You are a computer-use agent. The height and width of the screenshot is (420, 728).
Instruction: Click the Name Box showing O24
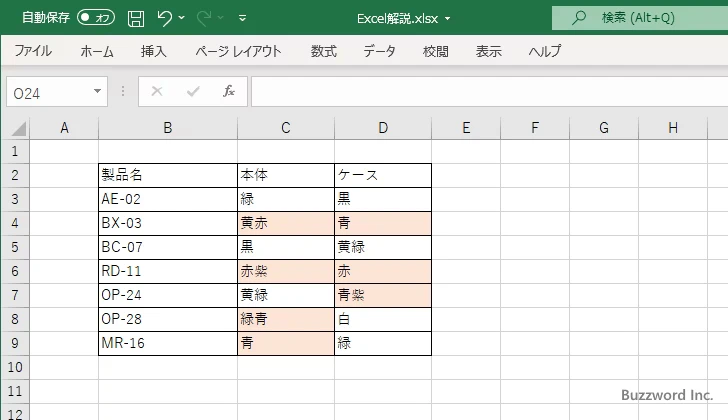48,92
